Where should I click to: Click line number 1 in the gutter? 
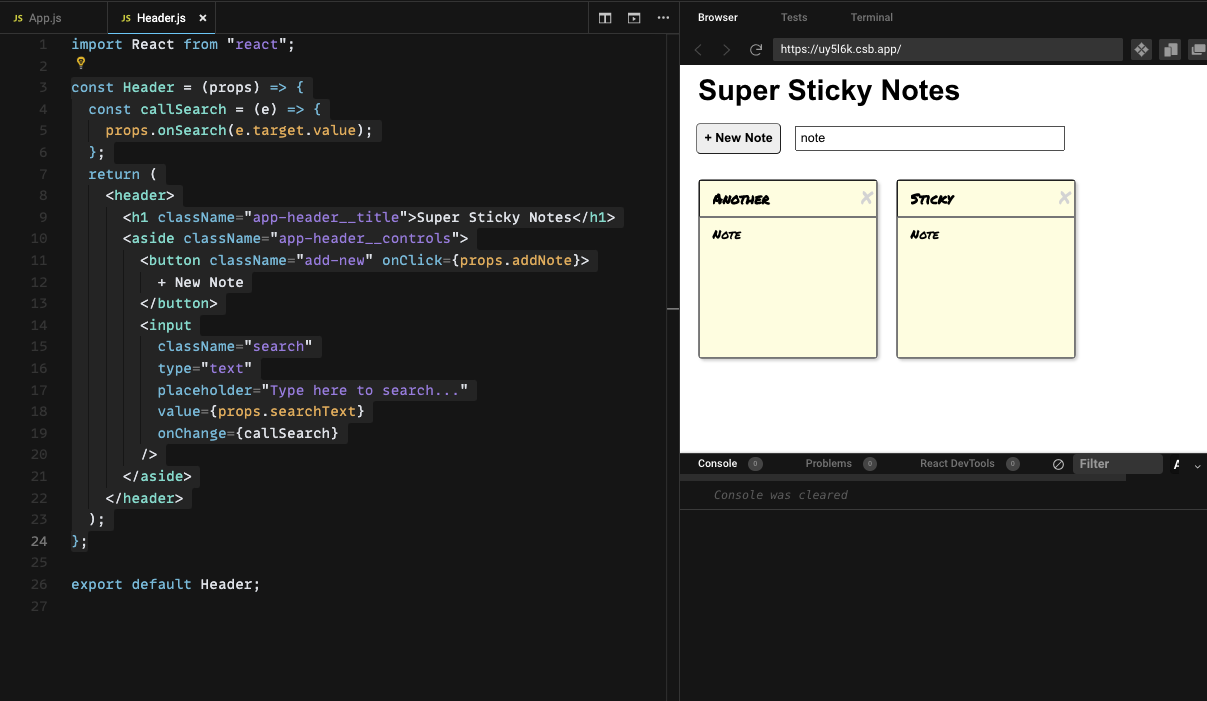click(43, 44)
